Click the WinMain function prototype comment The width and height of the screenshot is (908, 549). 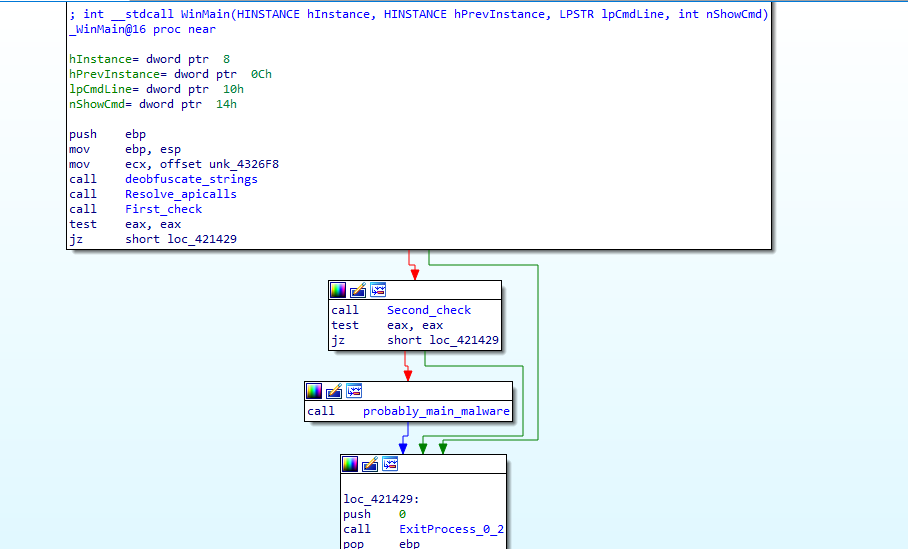tap(419, 14)
